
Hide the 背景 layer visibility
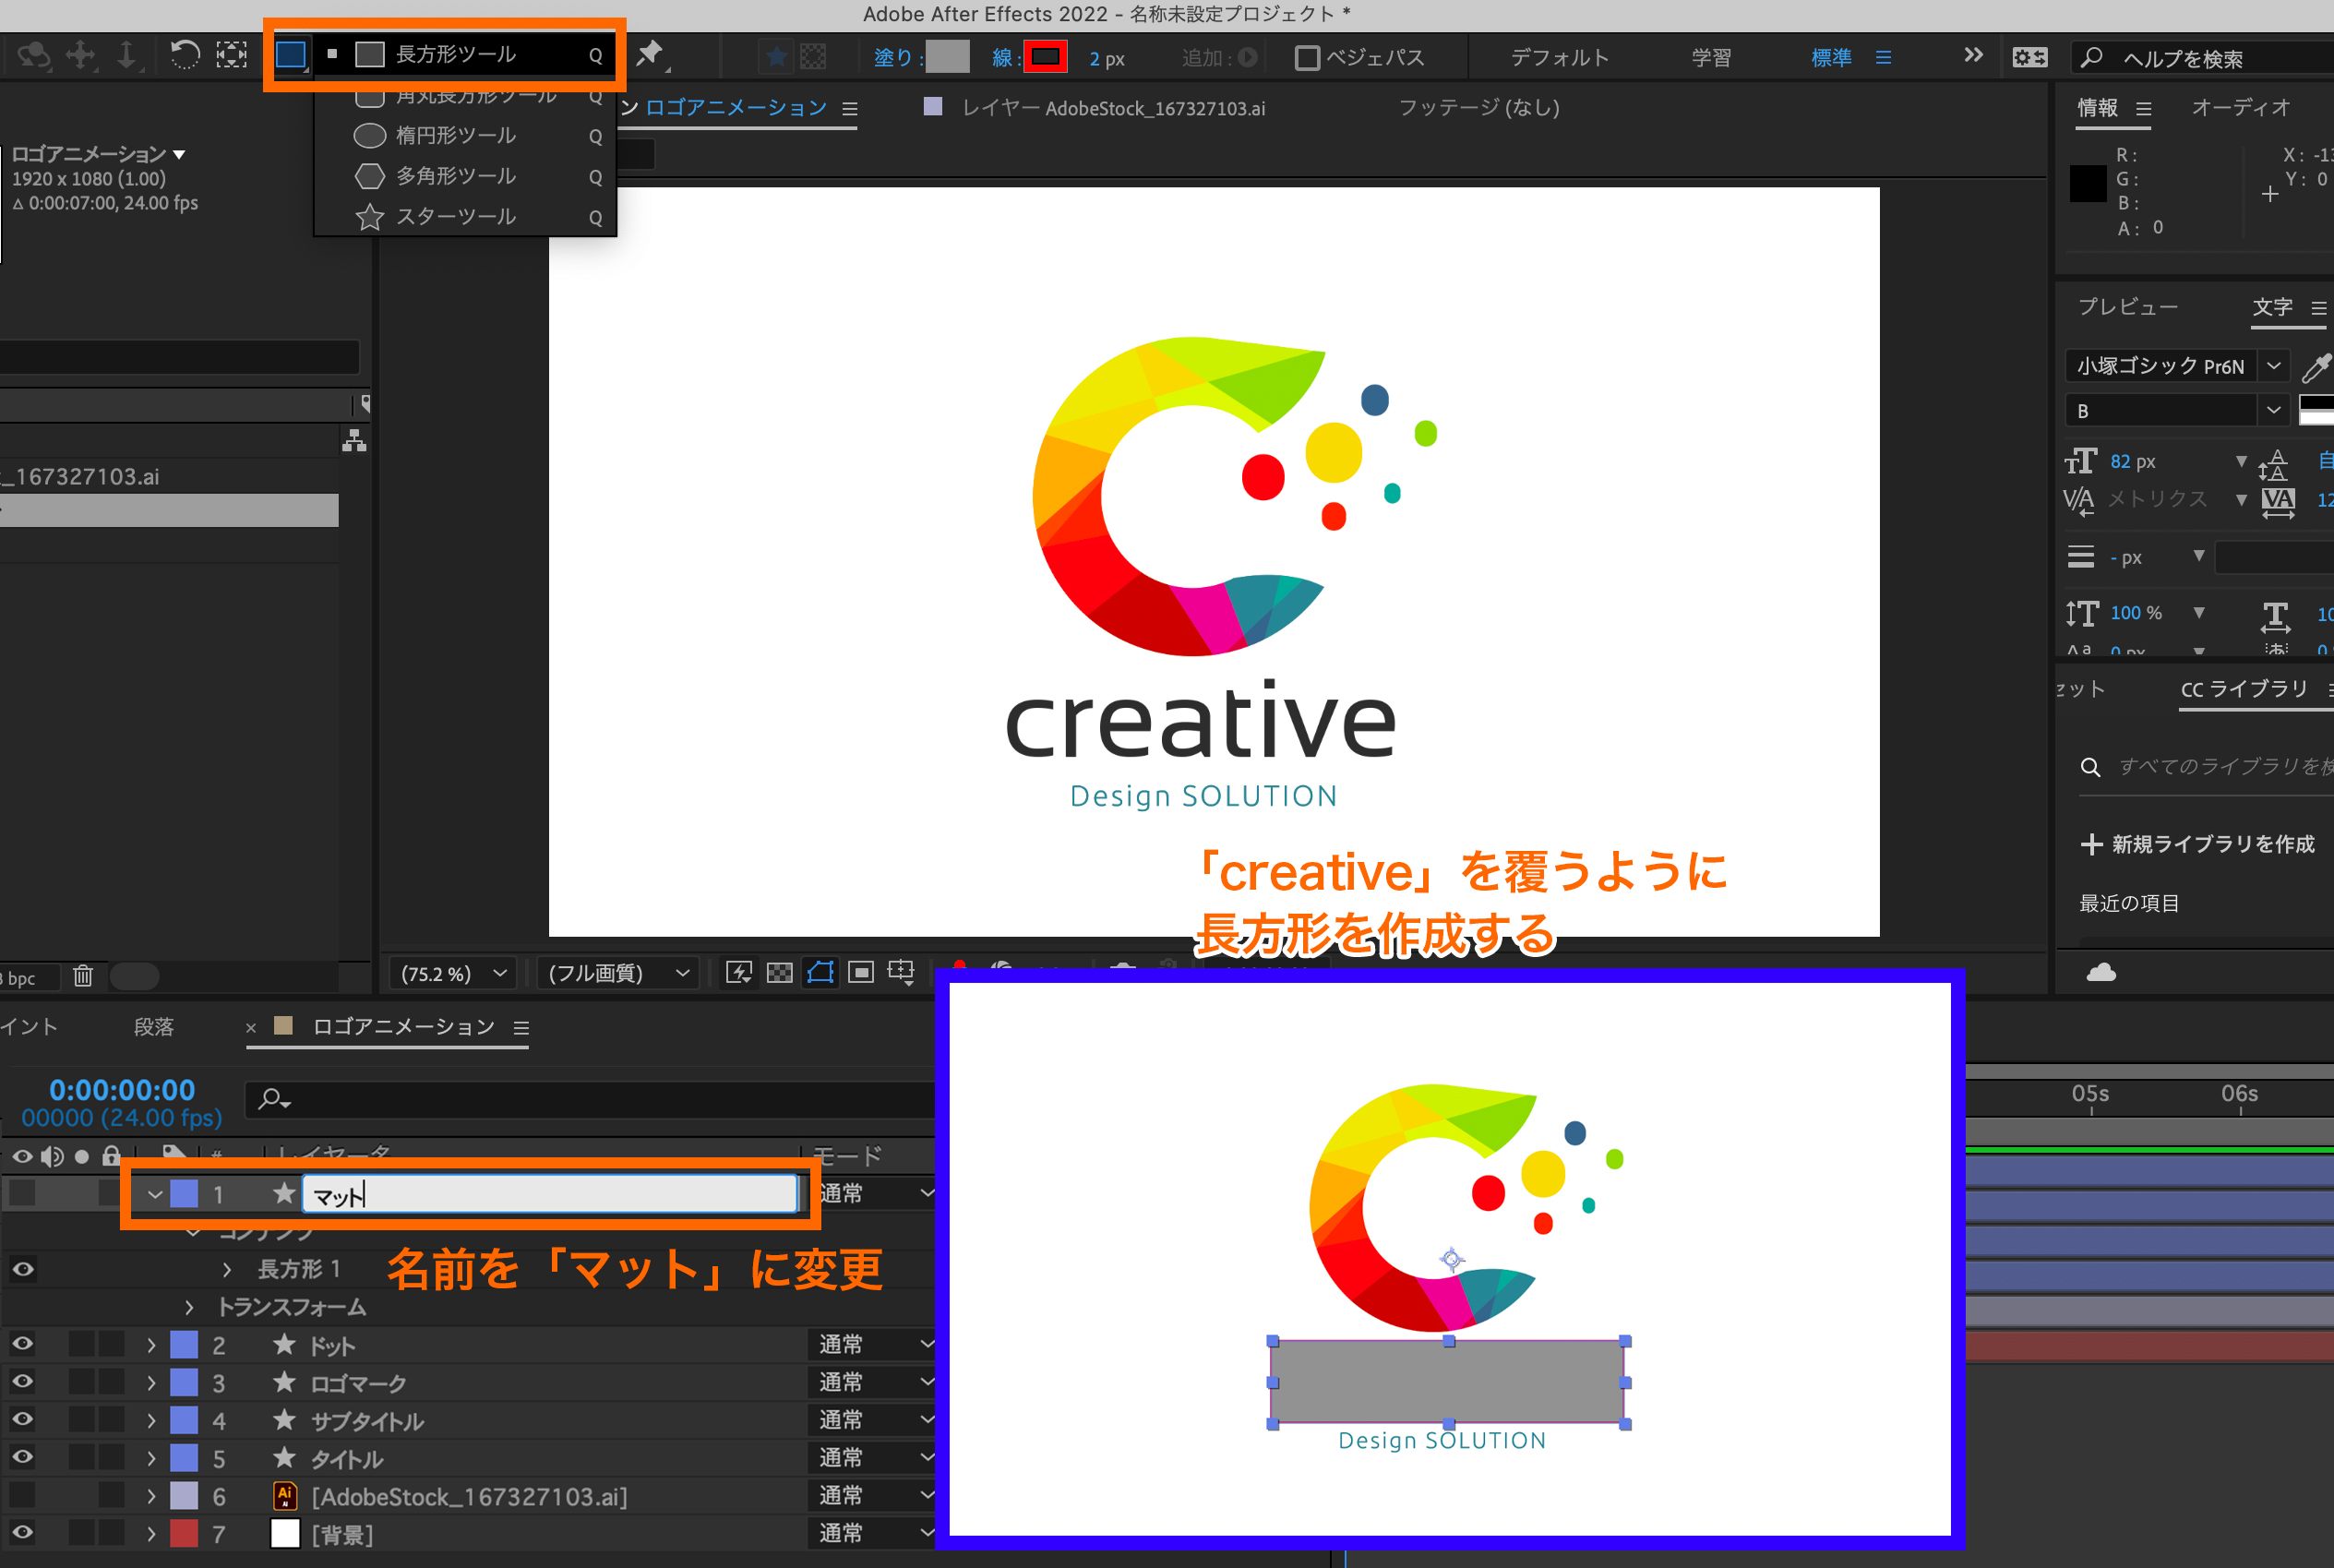[x=22, y=1532]
